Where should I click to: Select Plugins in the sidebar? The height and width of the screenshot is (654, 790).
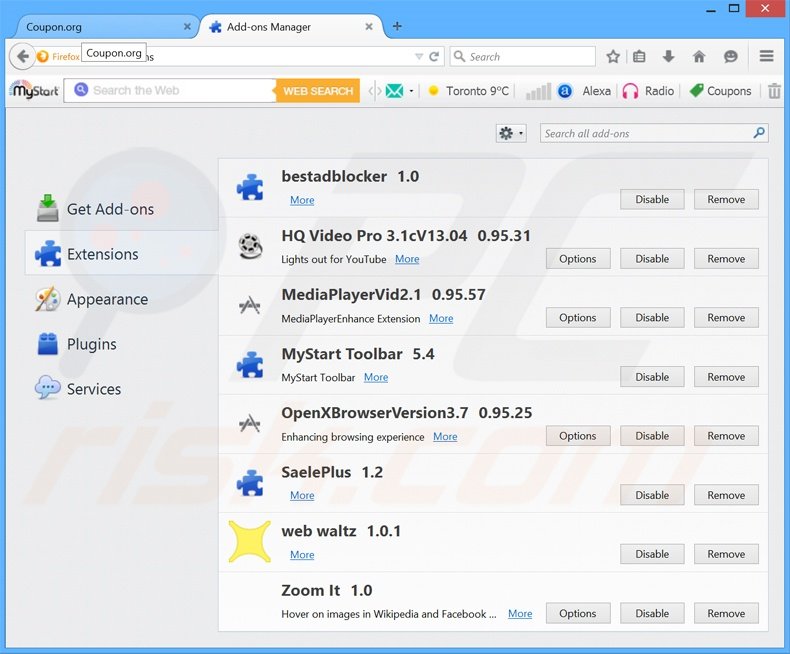[x=91, y=344]
